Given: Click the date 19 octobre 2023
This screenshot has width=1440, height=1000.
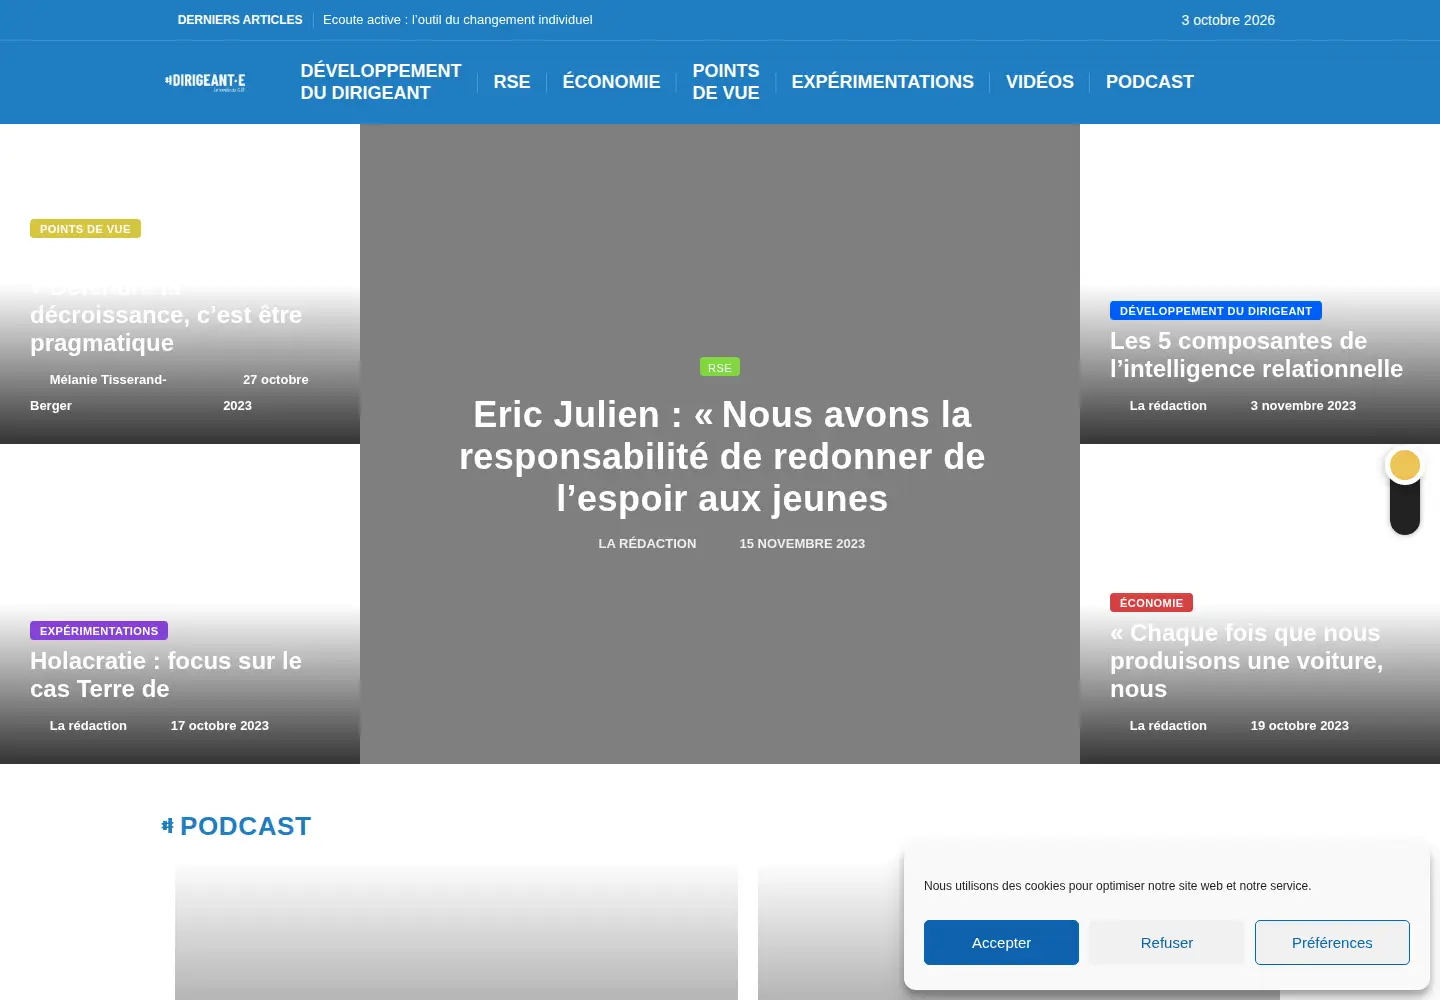Looking at the screenshot, I should pos(1300,726).
